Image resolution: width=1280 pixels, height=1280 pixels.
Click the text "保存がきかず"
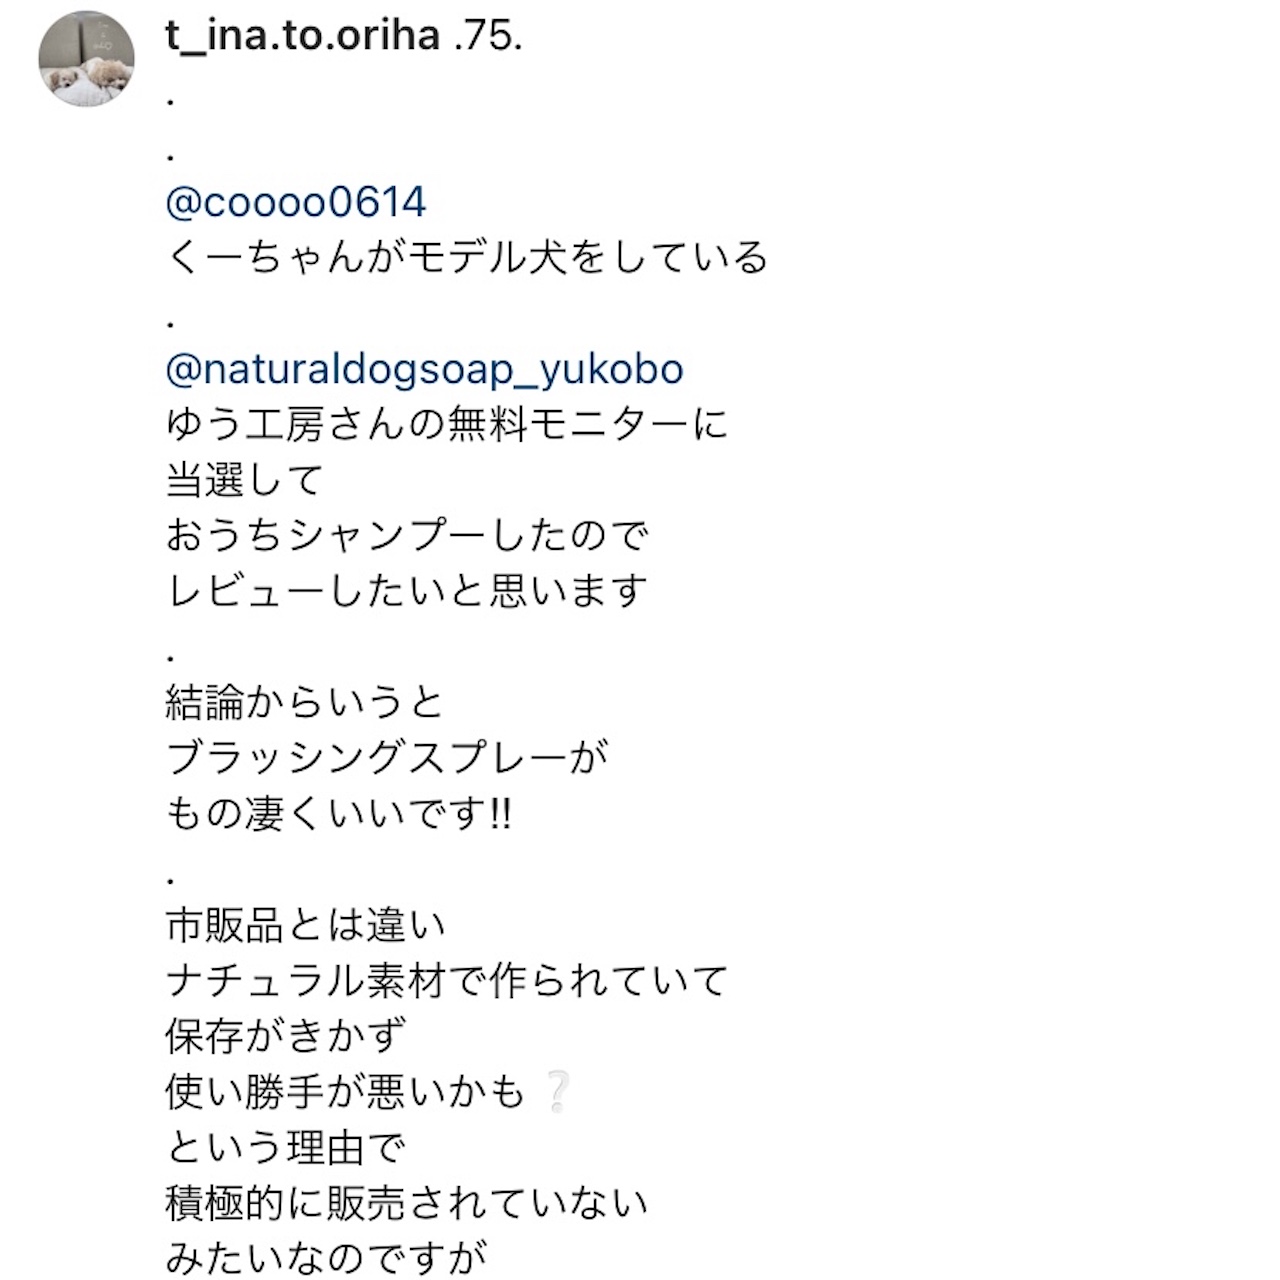point(285,1037)
